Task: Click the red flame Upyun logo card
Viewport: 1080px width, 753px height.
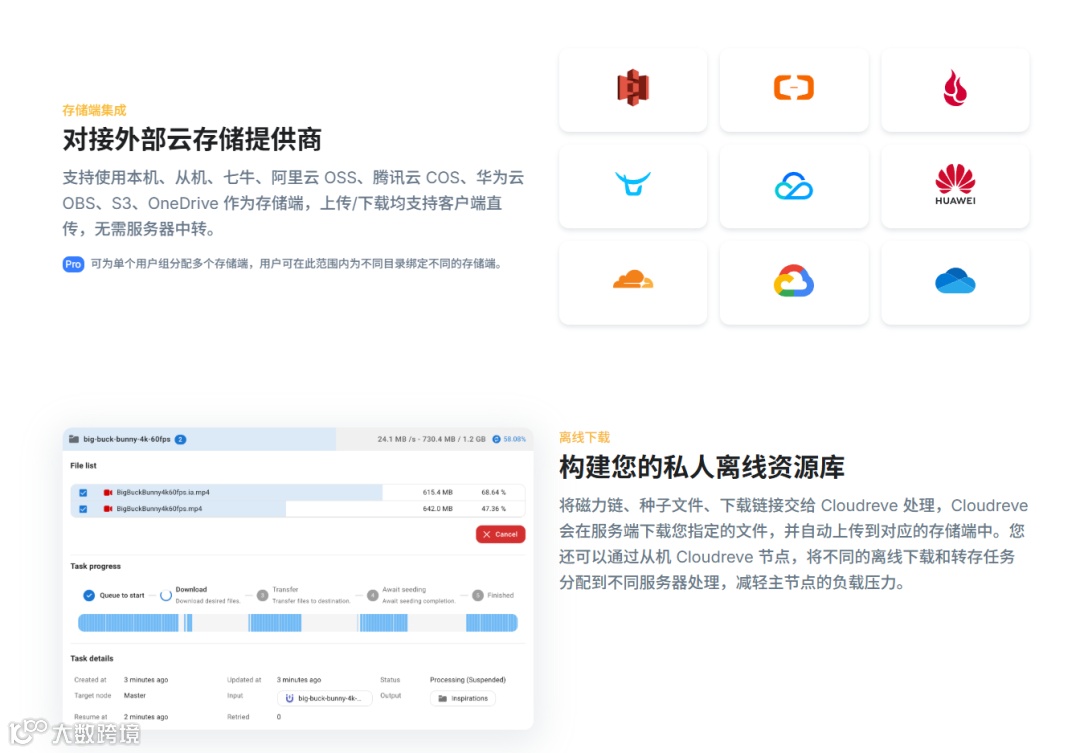Action: (955, 90)
